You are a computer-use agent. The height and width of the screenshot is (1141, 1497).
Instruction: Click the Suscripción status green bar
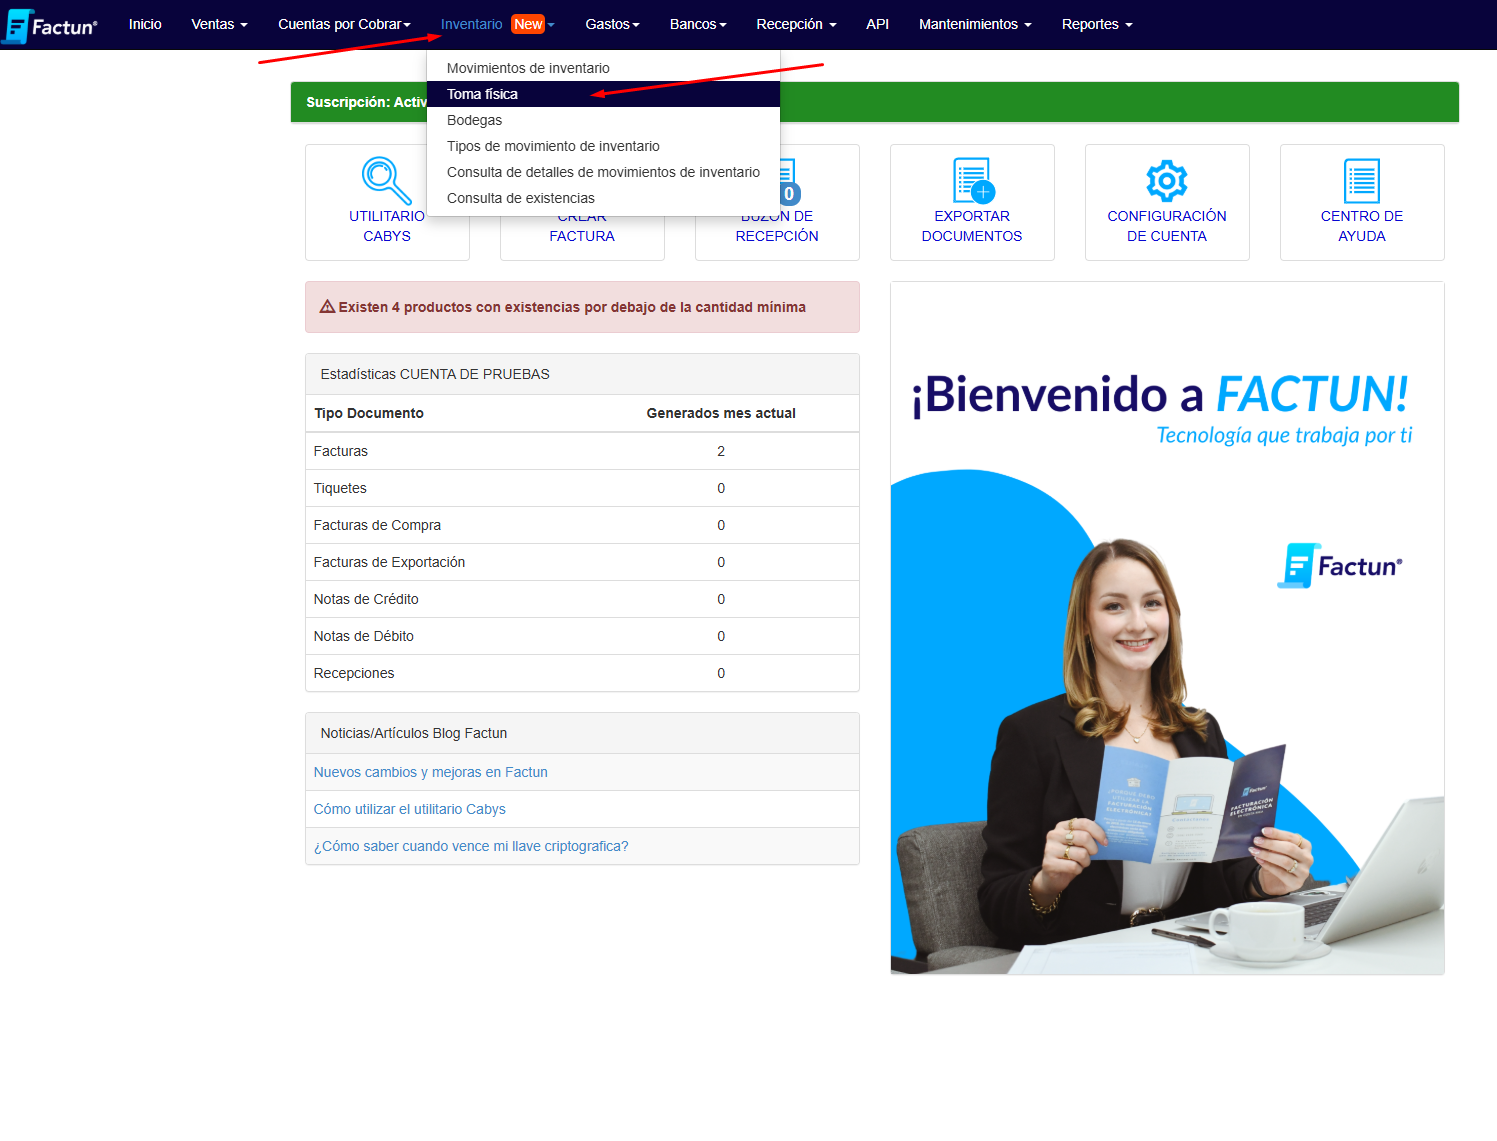click(x=874, y=102)
